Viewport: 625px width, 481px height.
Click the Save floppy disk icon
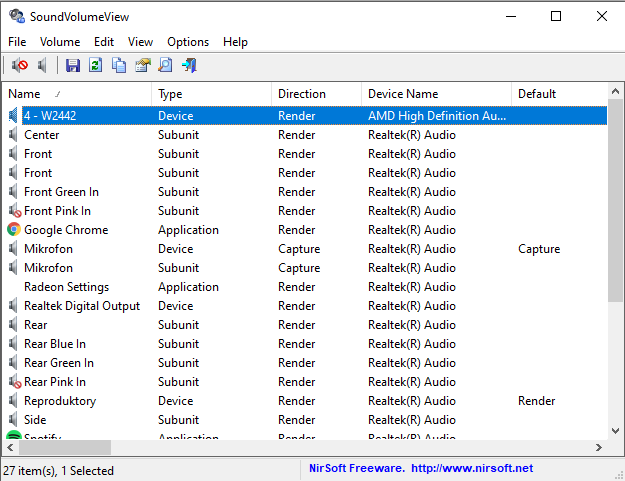click(72, 66)
